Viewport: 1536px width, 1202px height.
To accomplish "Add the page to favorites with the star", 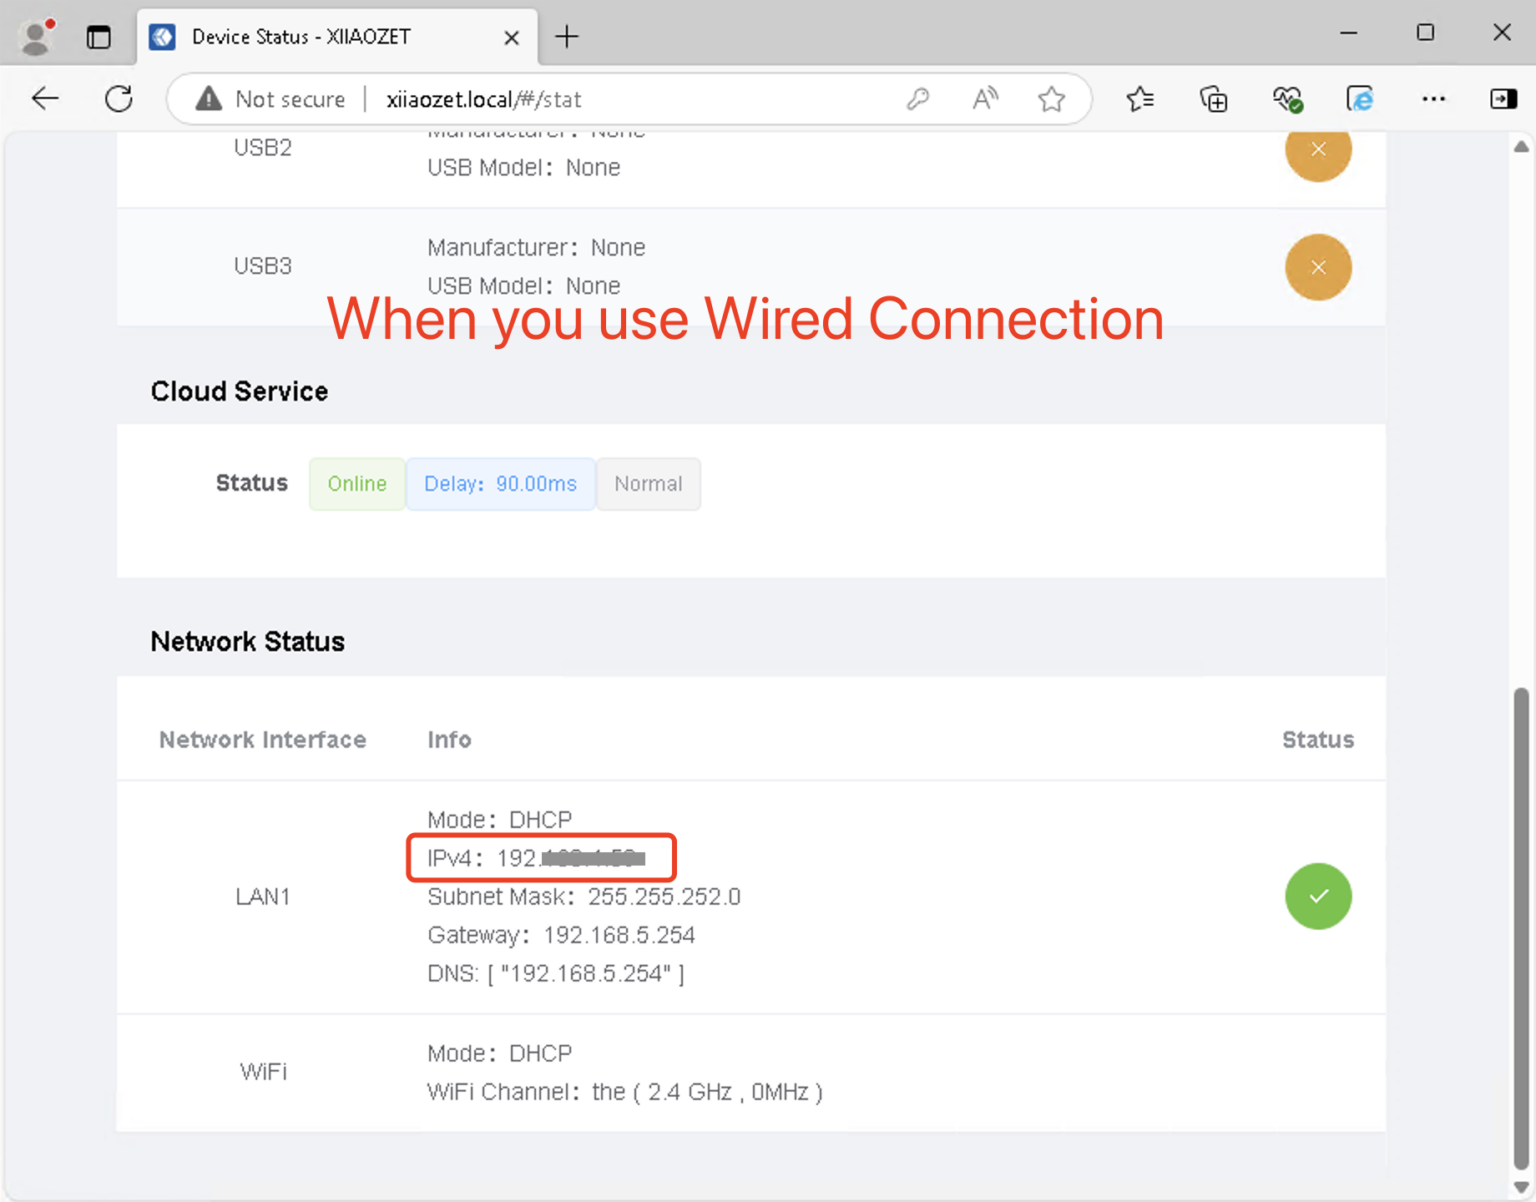I will (1052, 98).
